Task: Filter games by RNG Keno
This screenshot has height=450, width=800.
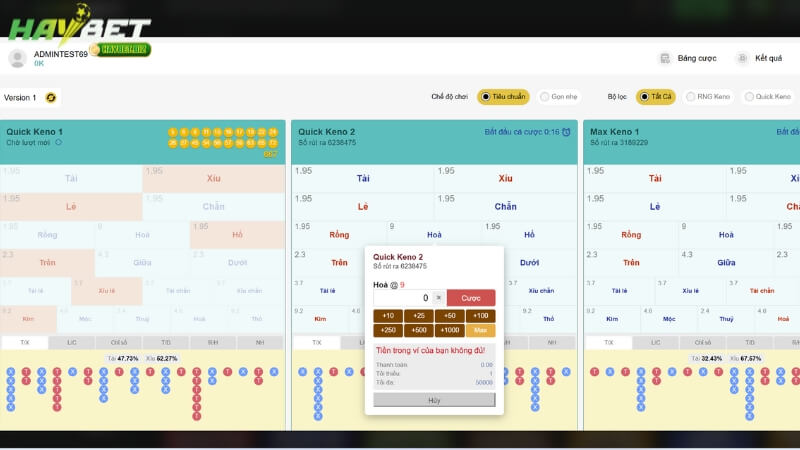Action: click(x=708, y=97)
